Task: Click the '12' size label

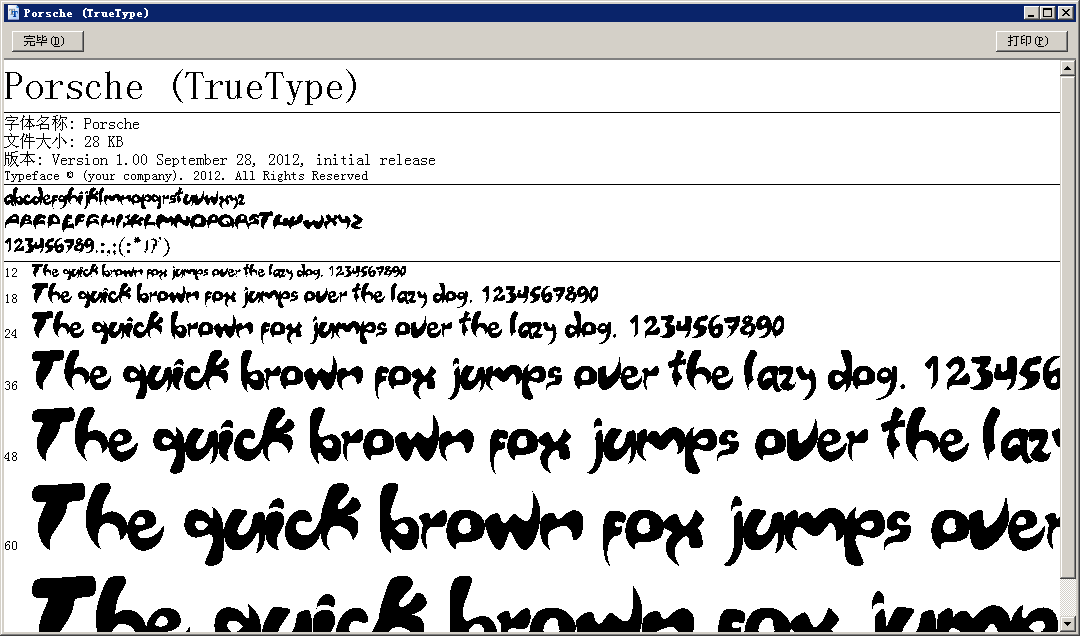Action: point(11,272)
